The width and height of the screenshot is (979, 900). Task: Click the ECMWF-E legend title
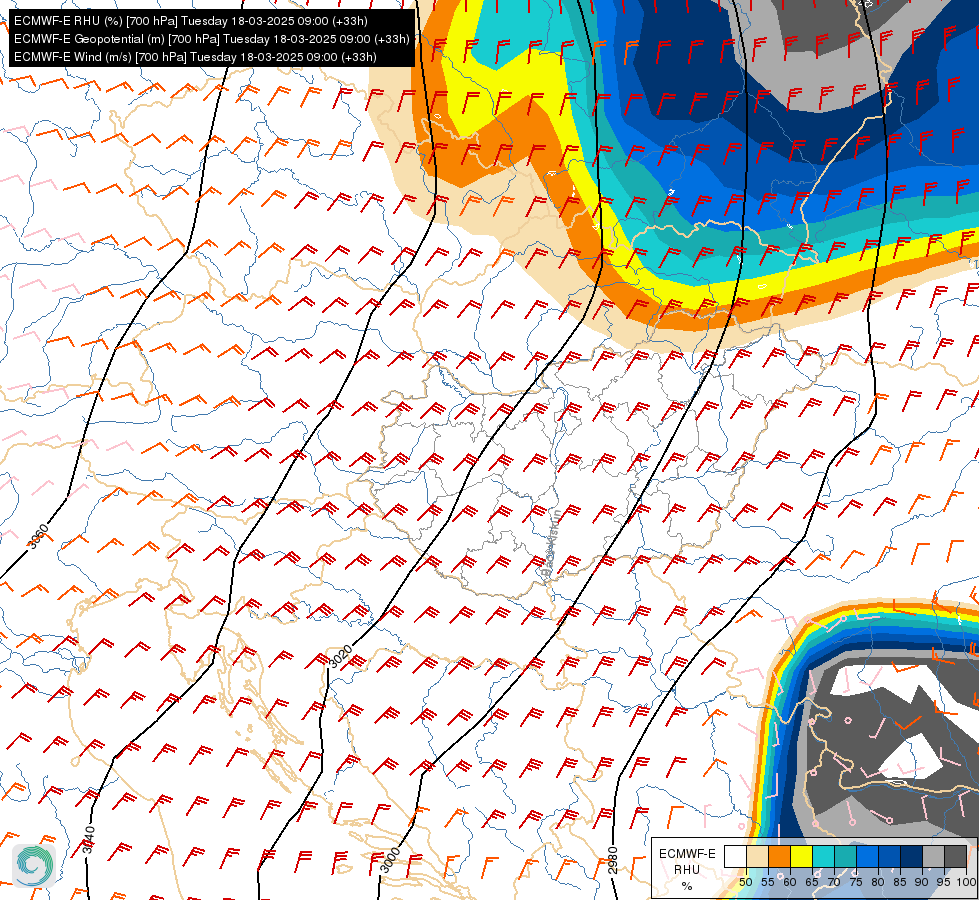[x=687, y=854]
